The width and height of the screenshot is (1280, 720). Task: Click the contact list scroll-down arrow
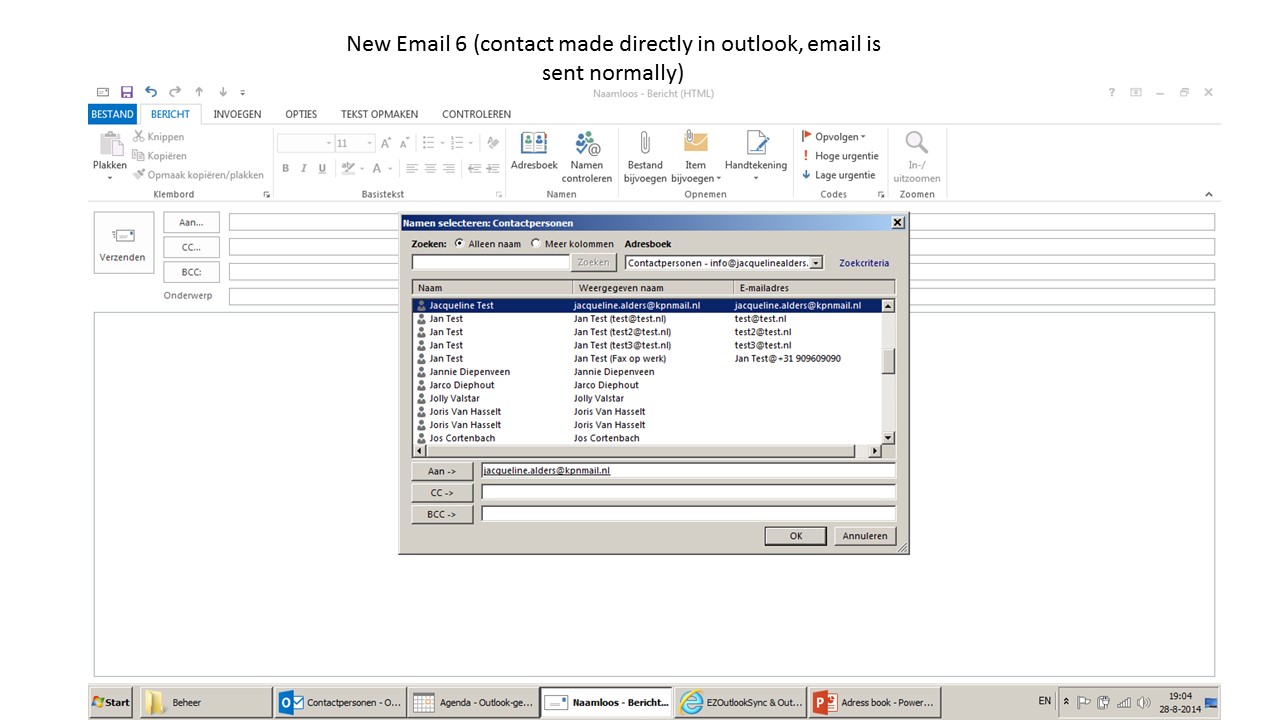[888, 437]
